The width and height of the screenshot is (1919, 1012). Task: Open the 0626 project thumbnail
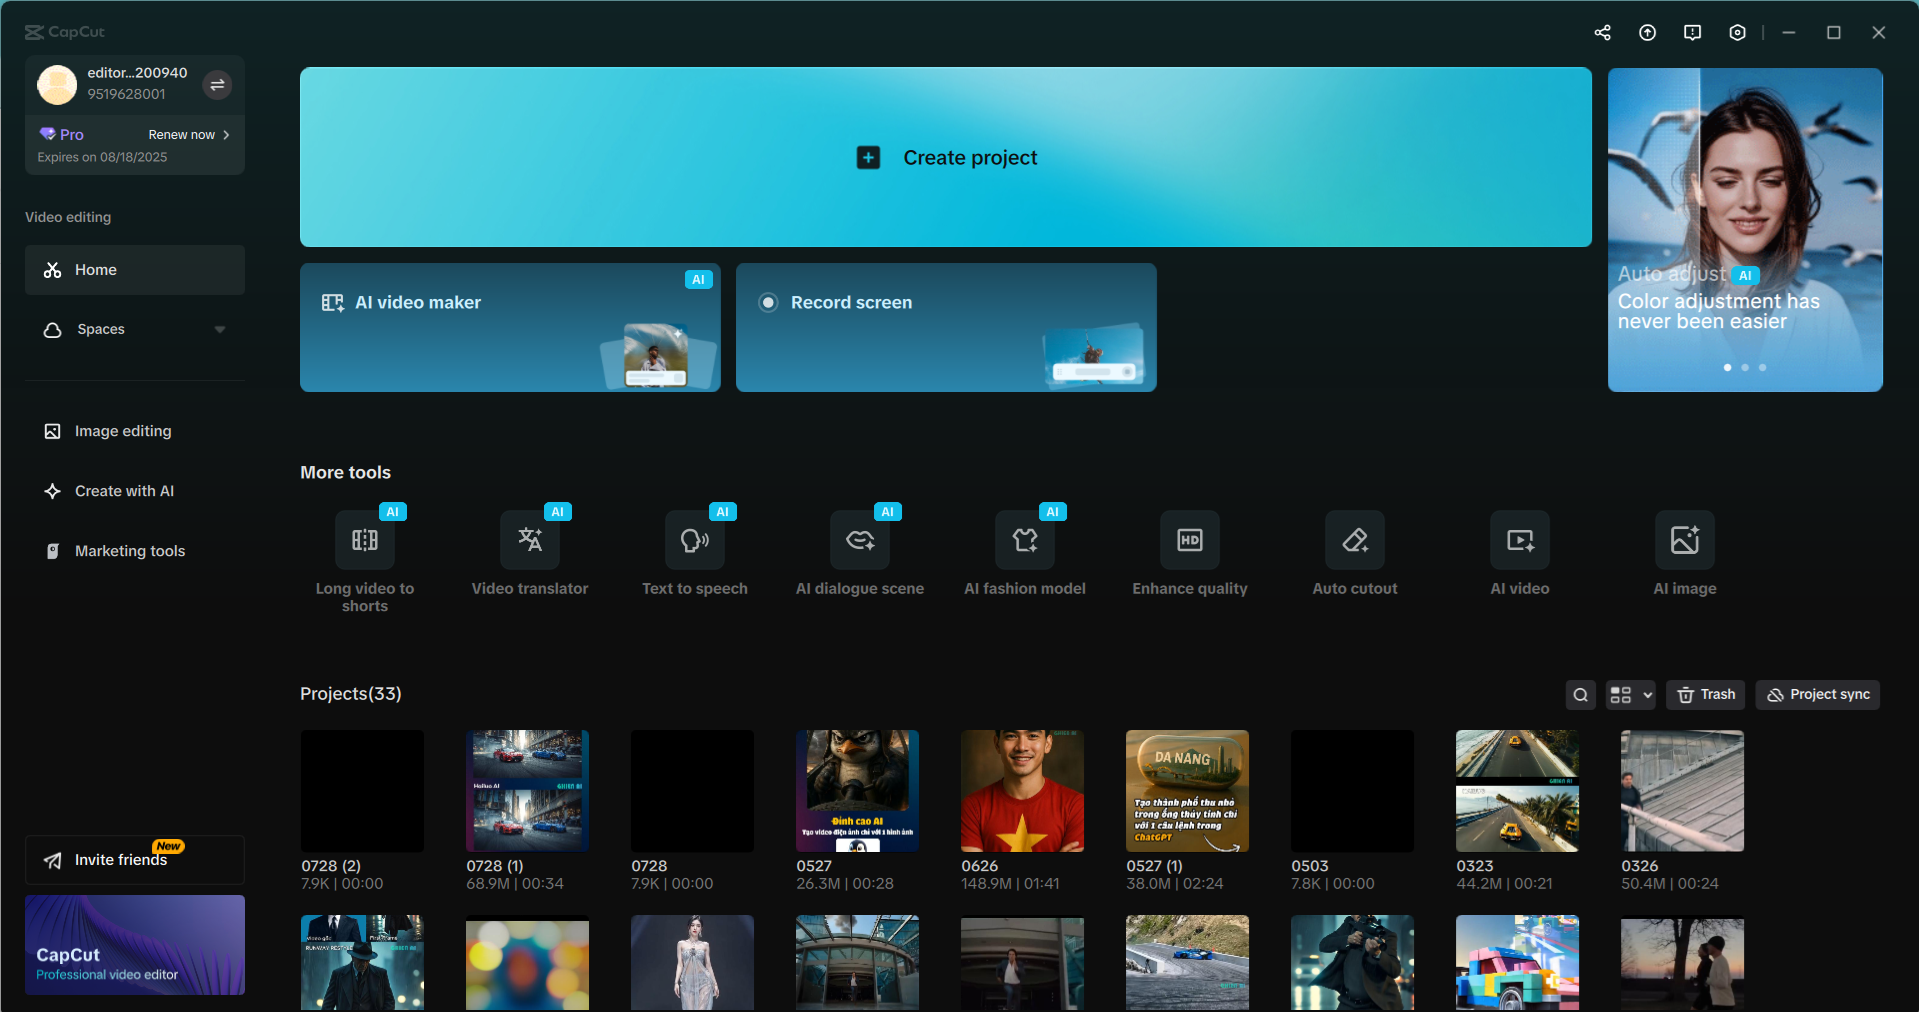tap(1022, 791)
